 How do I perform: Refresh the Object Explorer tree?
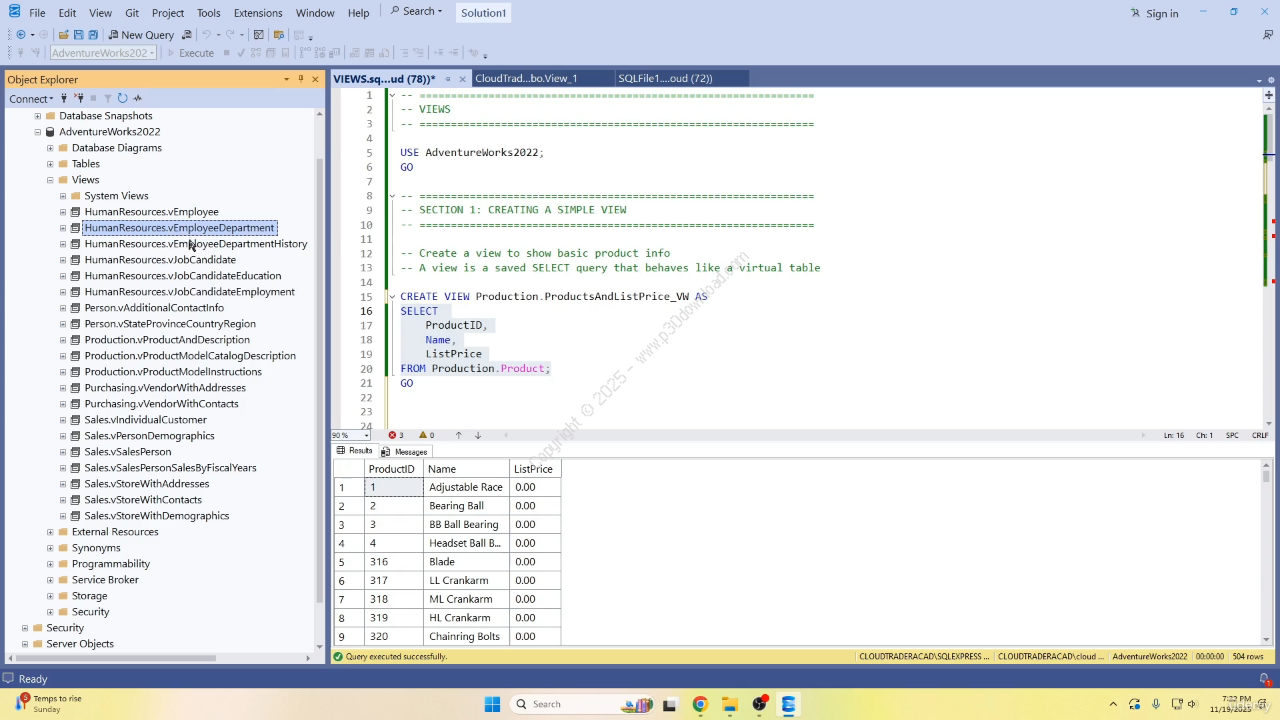point(122,98)
